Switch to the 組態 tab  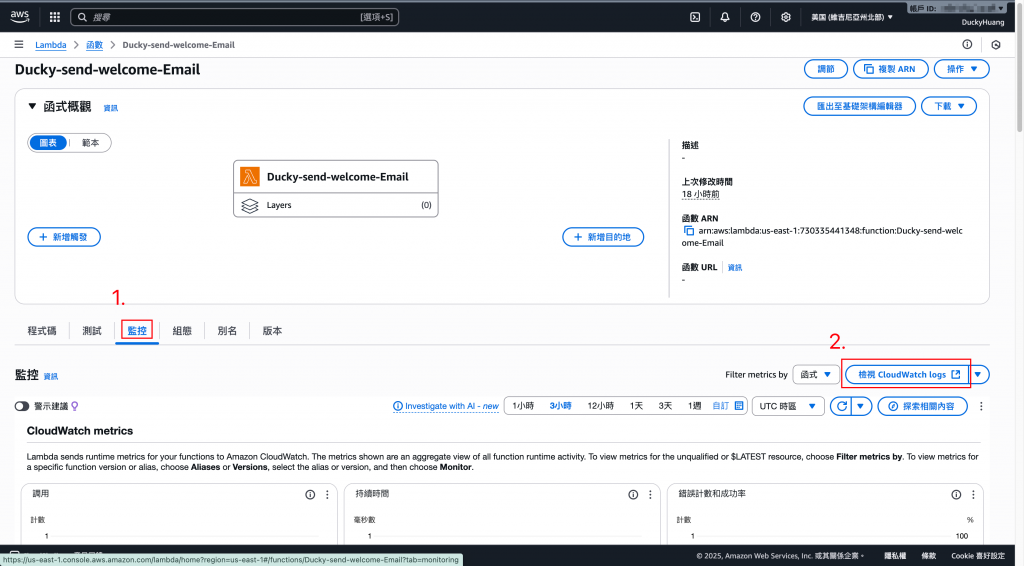click(182, 331)
